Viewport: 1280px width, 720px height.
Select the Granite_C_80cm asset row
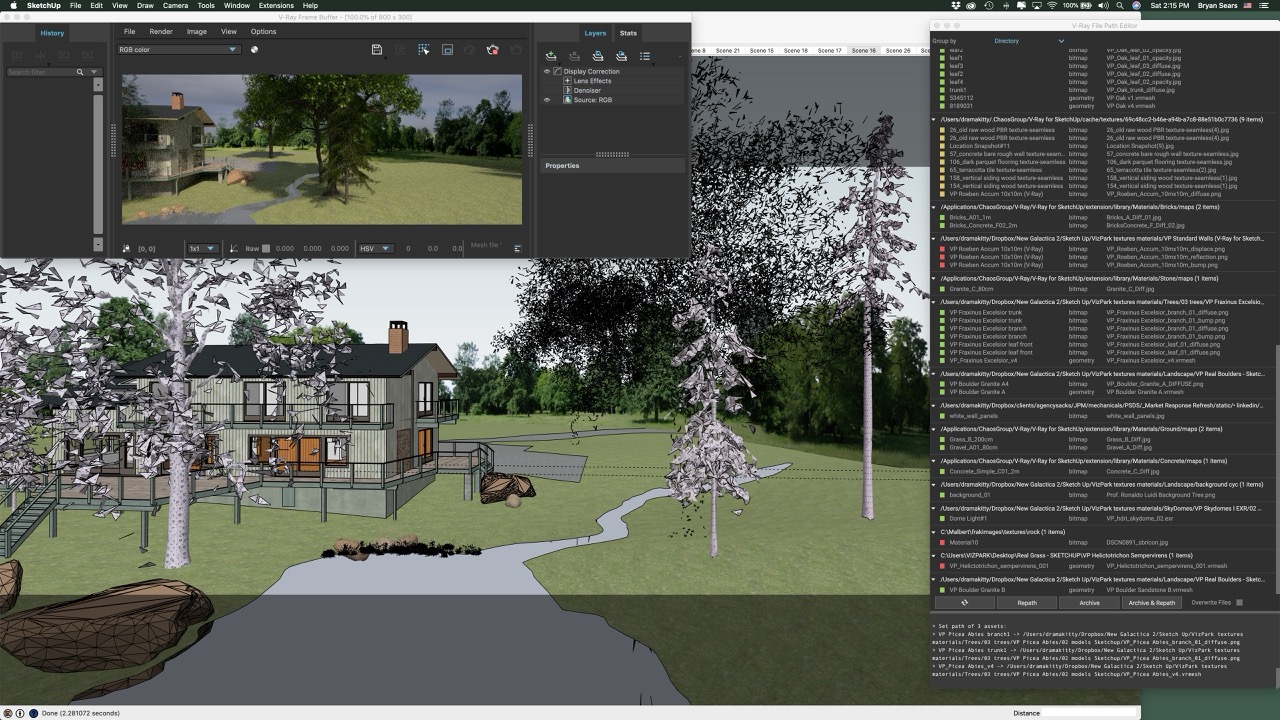point(1100,289)
